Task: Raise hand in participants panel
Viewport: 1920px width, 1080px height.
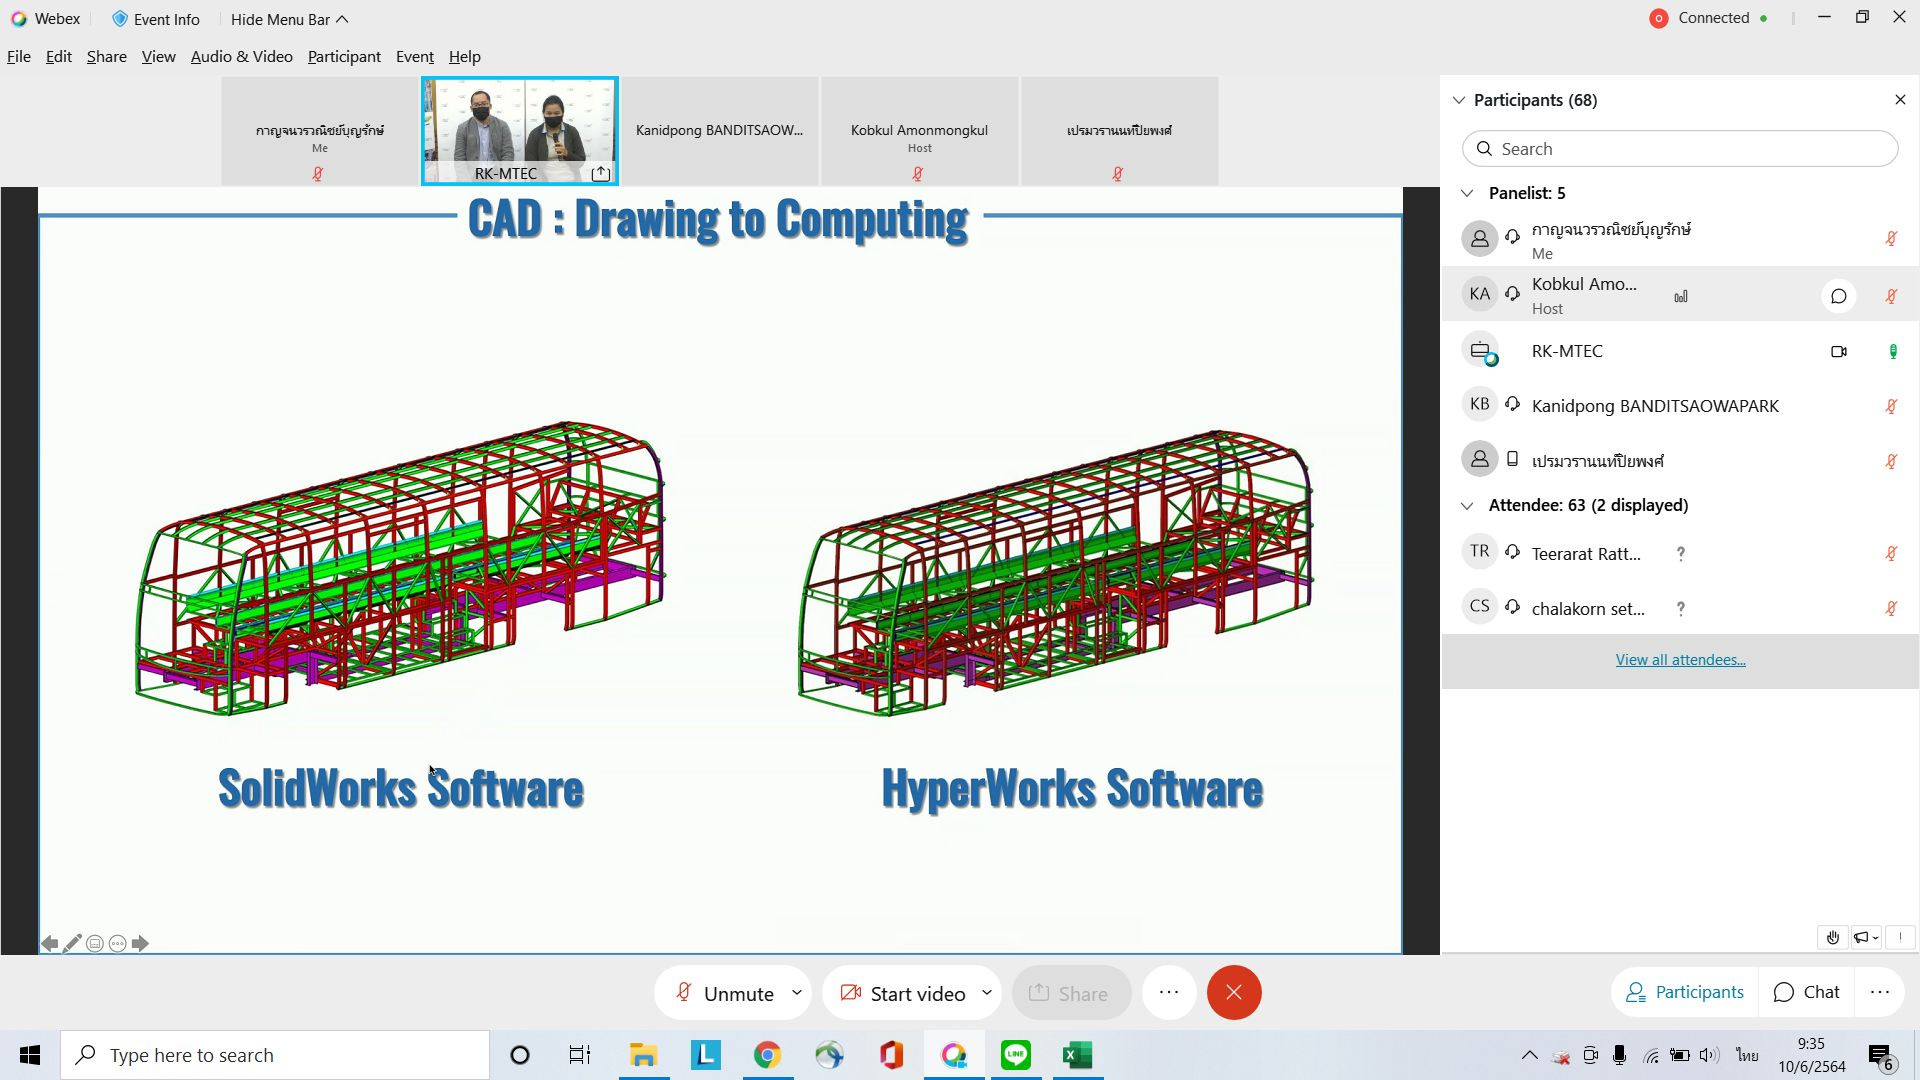Action: 1832,938
